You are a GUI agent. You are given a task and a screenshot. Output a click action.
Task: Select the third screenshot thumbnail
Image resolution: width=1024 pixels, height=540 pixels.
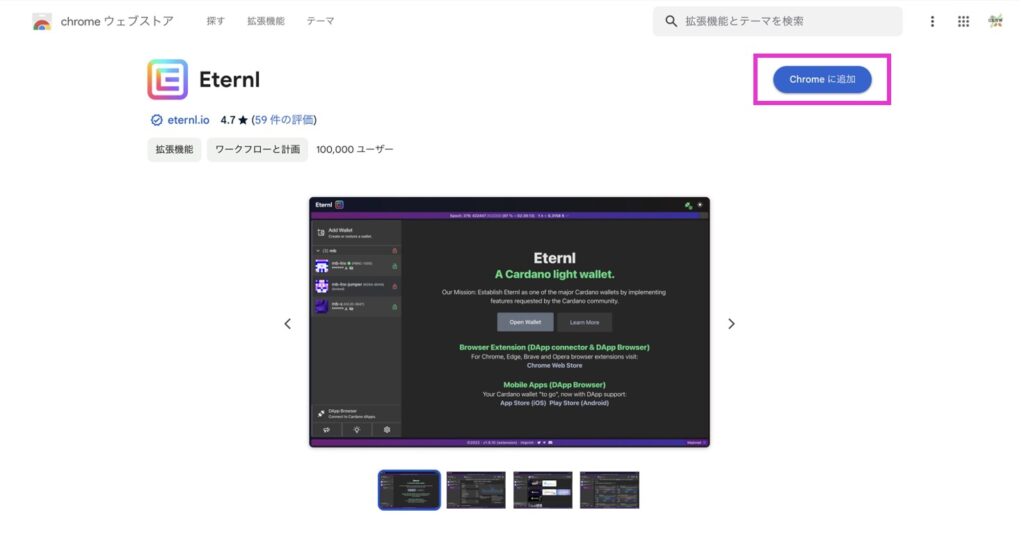coord(543,490)
